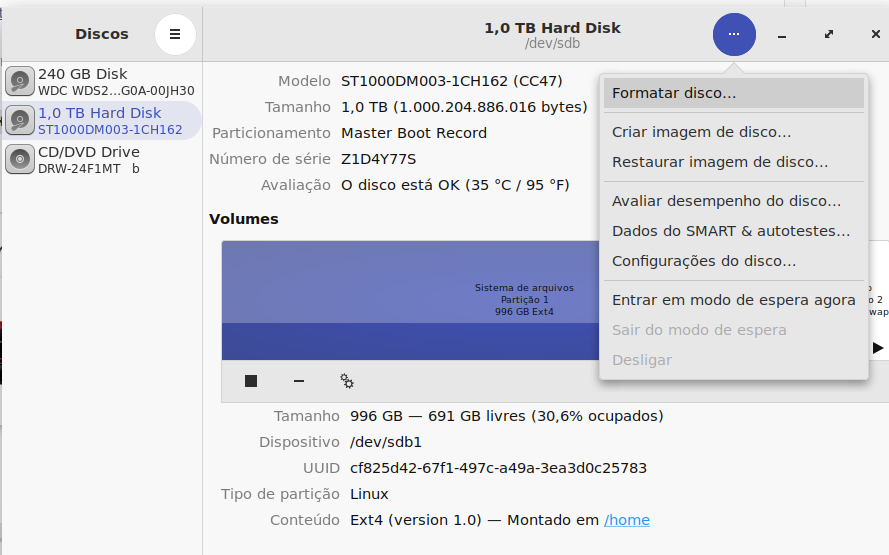Select the 996 GB Ext4 Partição 1 block

coord(410,300)
